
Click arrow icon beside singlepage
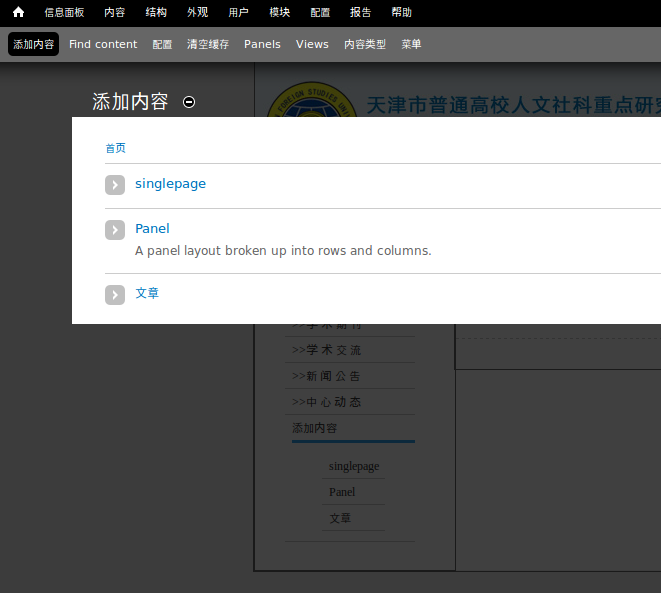(115, 185)
